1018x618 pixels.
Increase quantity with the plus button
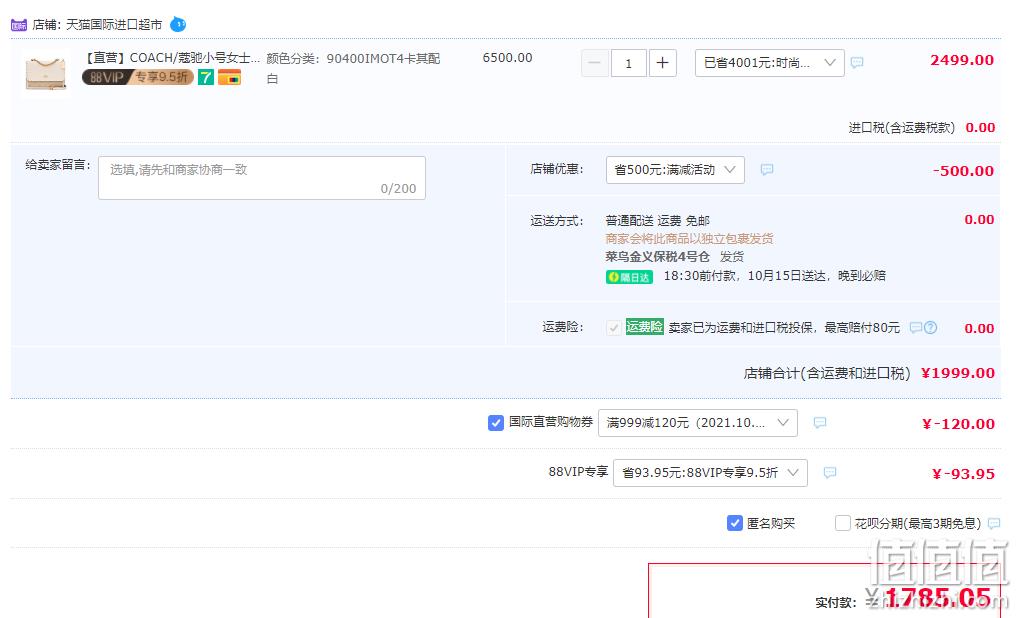662,63
